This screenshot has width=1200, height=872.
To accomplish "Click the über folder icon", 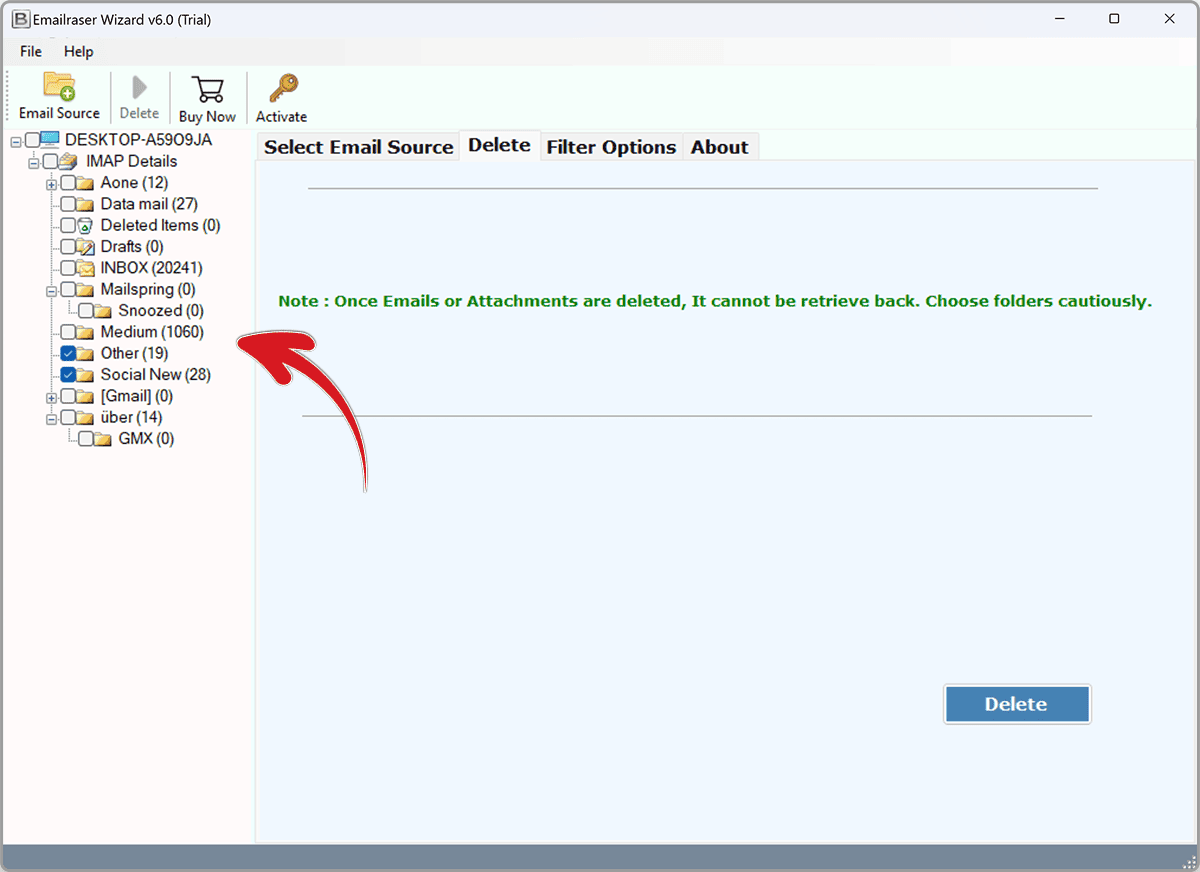I will coord(87,417).
